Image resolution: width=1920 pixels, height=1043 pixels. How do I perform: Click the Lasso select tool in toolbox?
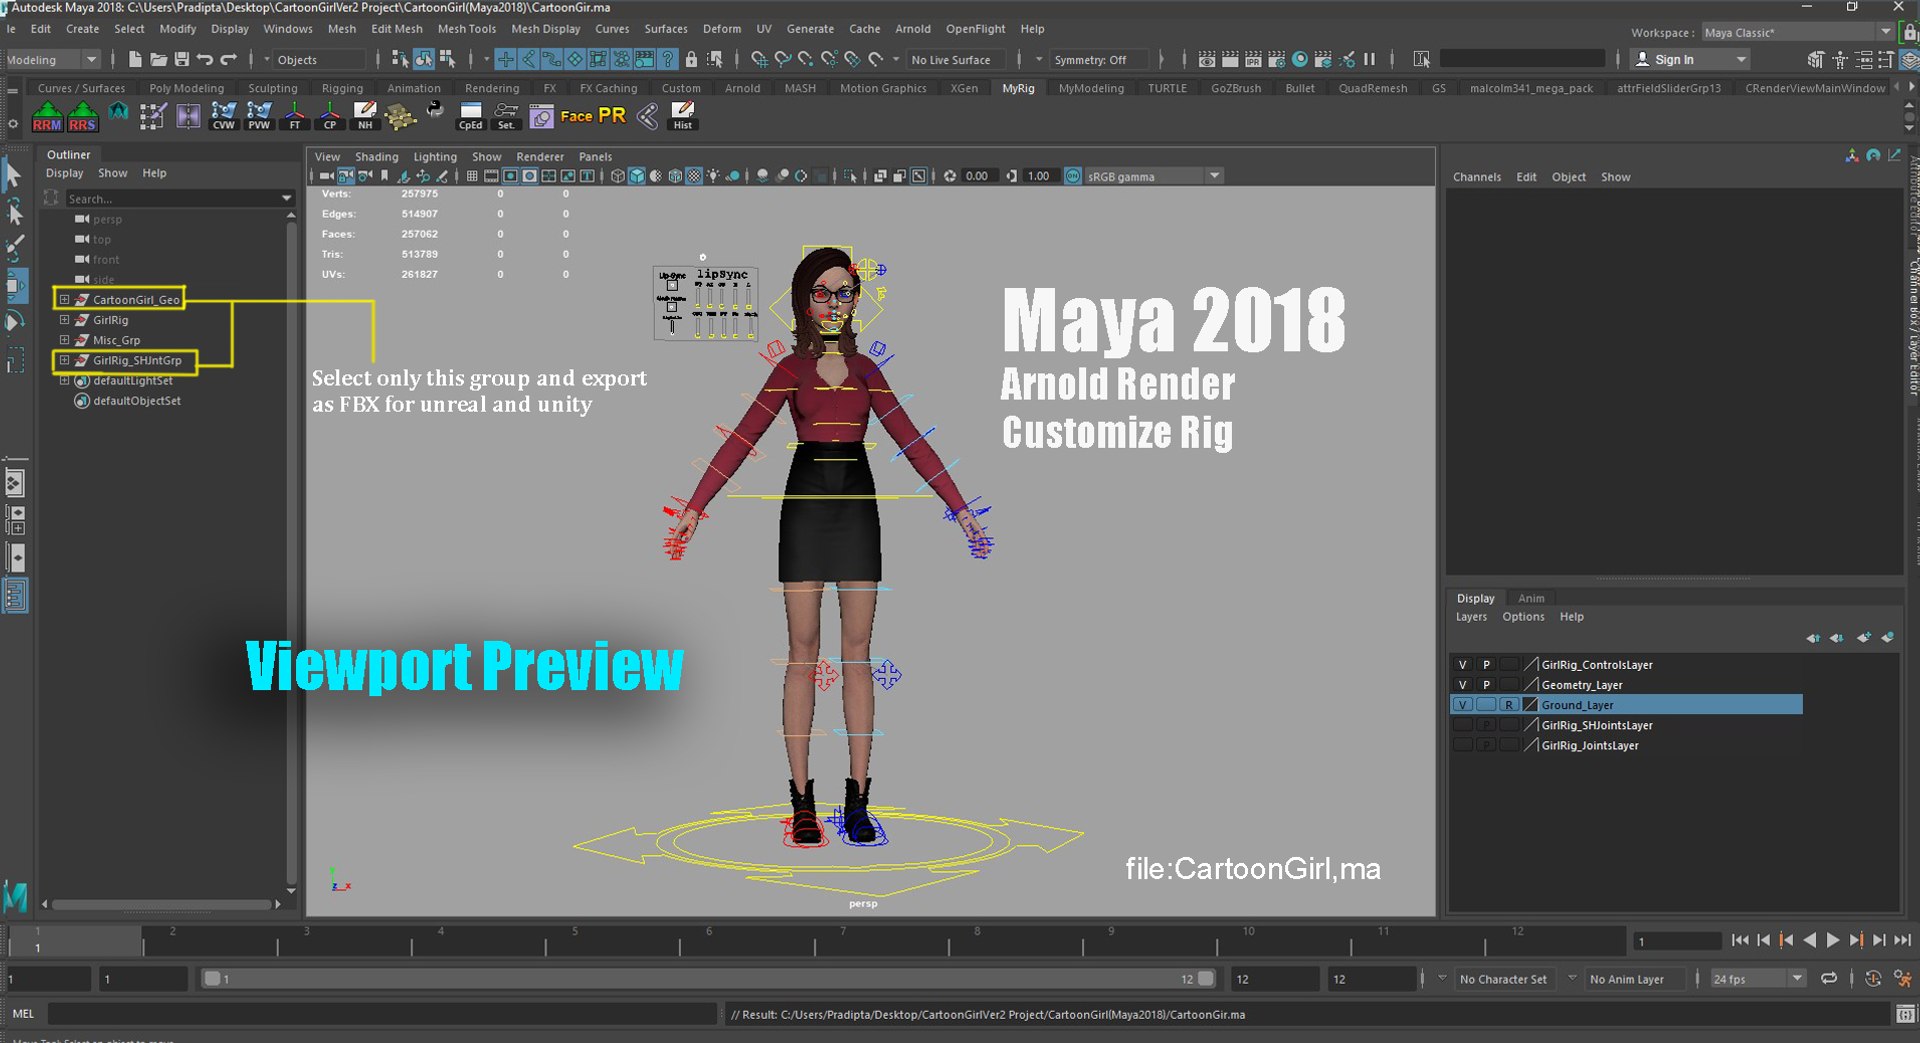[15, 211]
